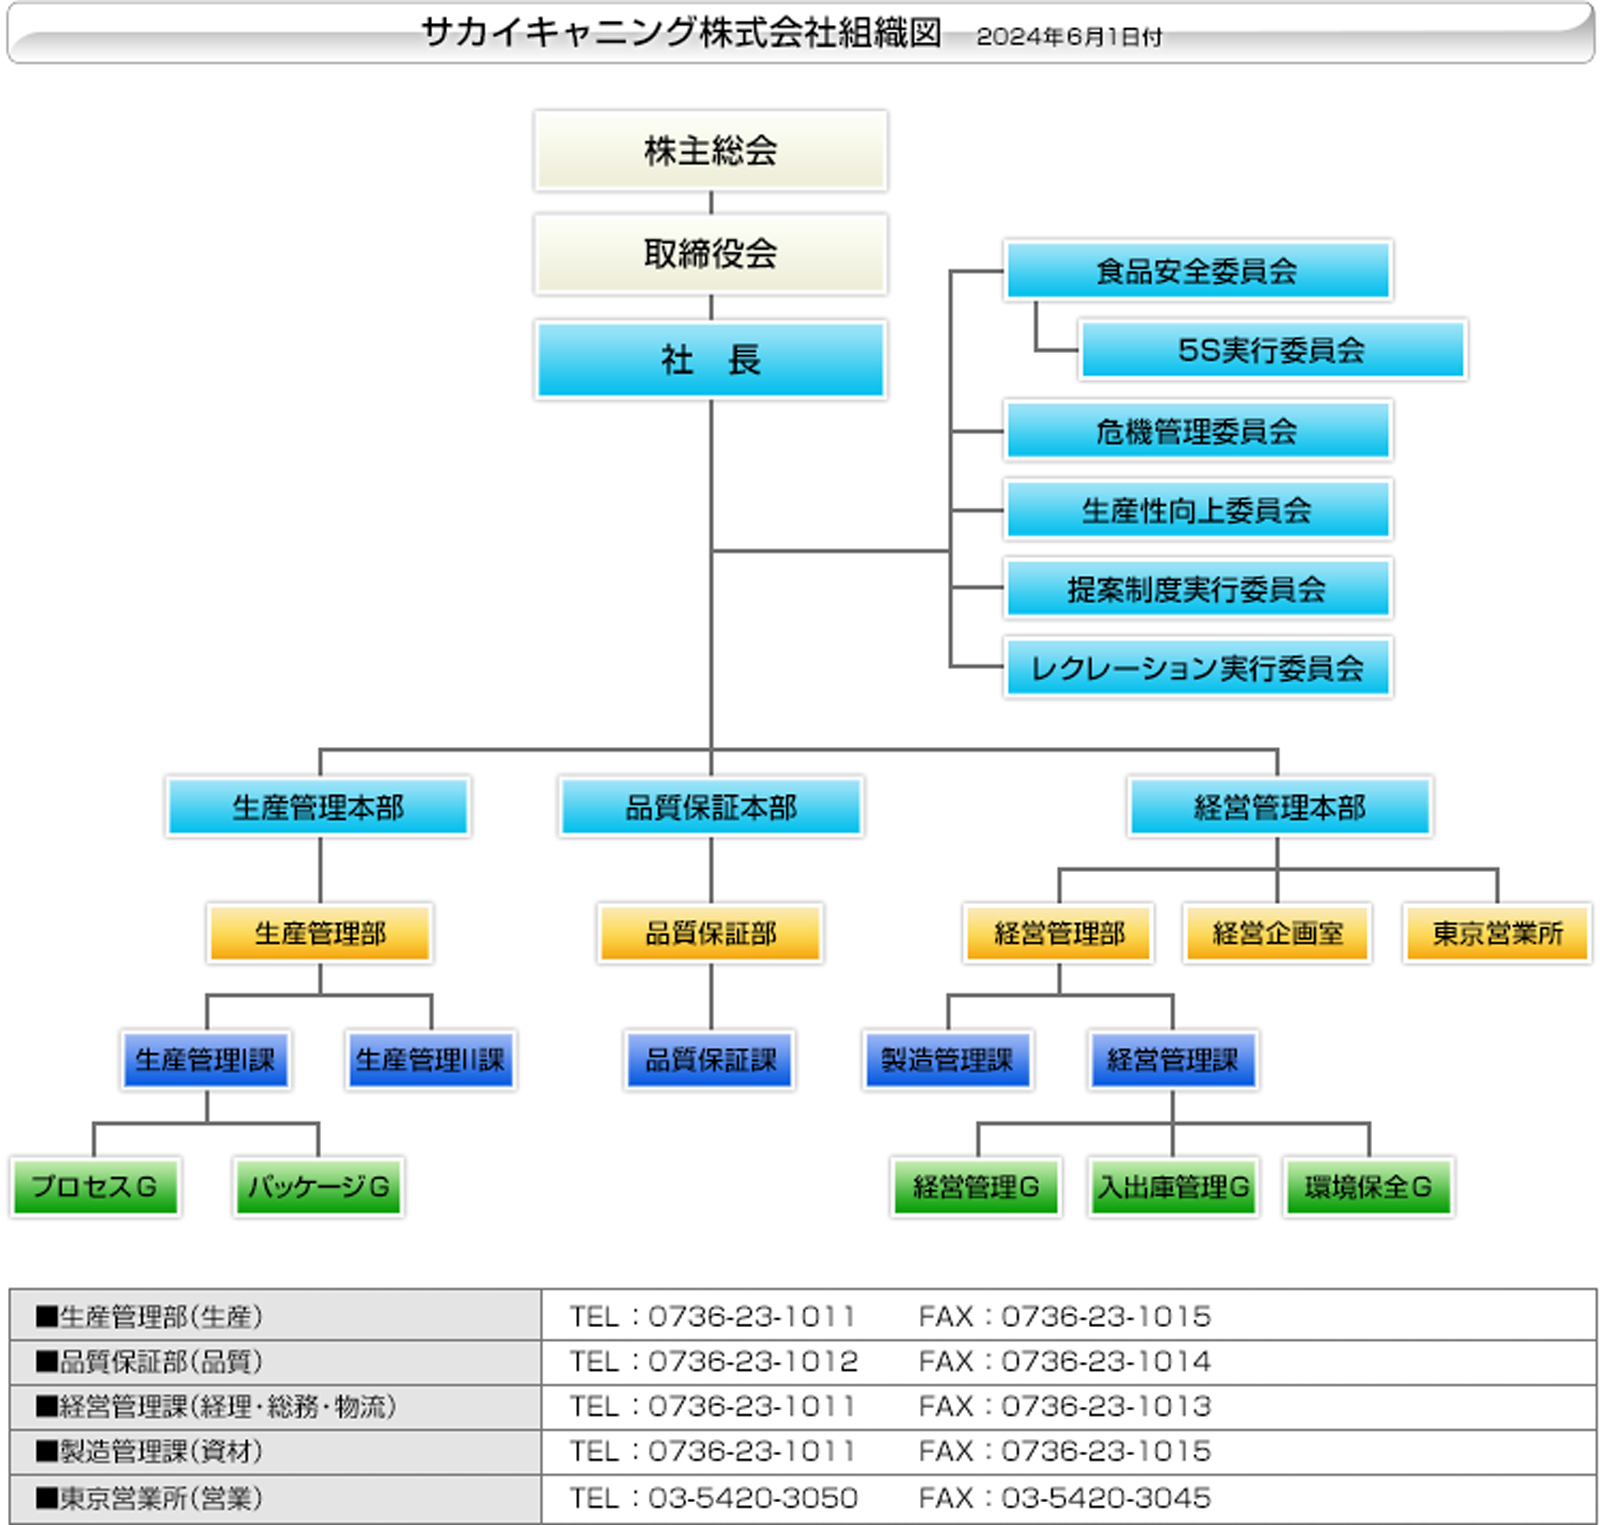Image resolution: width=1600 pixels, height=1525 pixels.
Task: Click TEL 0736-23-1012
Action: [x=714, y=1361]
